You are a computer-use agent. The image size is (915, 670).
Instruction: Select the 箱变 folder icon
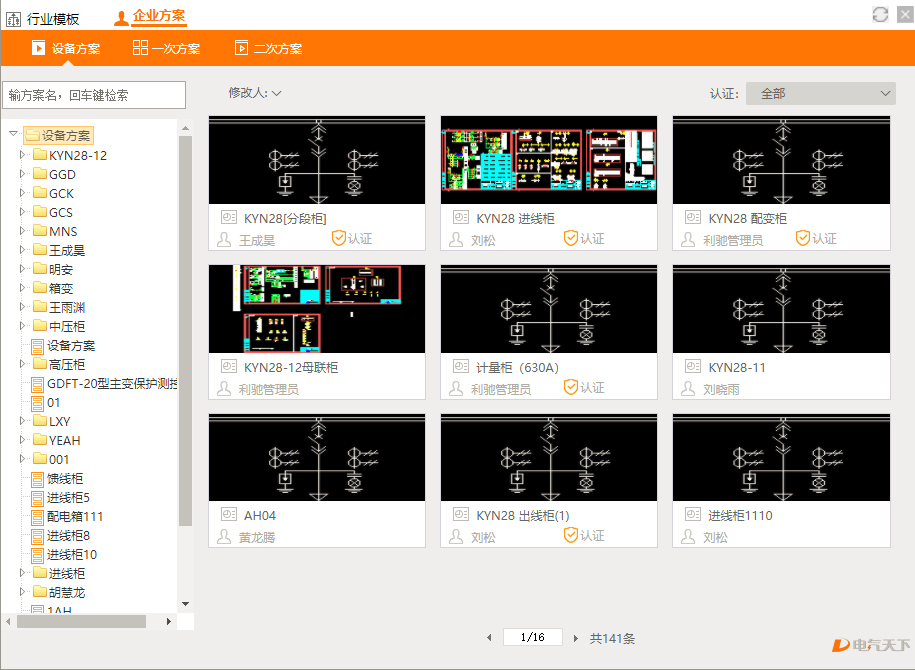(x=40, y=288)
